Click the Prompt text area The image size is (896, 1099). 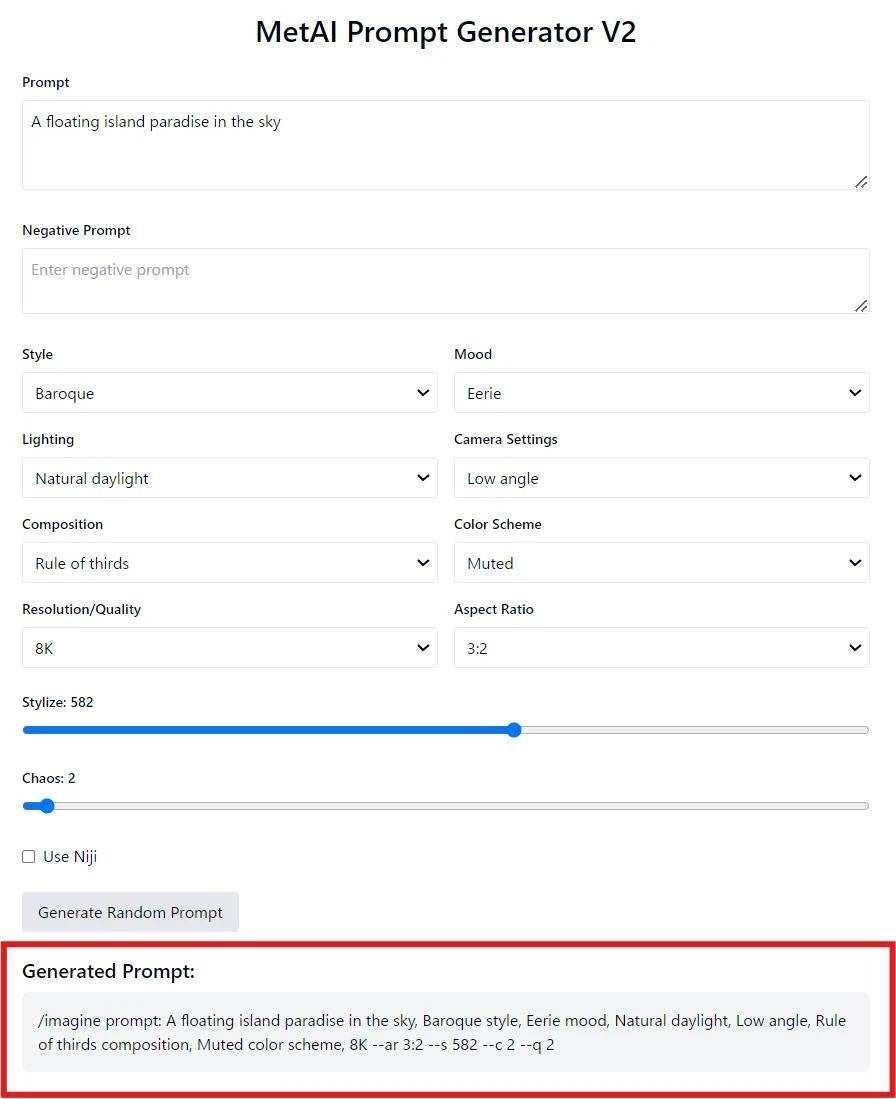[445, 145]
